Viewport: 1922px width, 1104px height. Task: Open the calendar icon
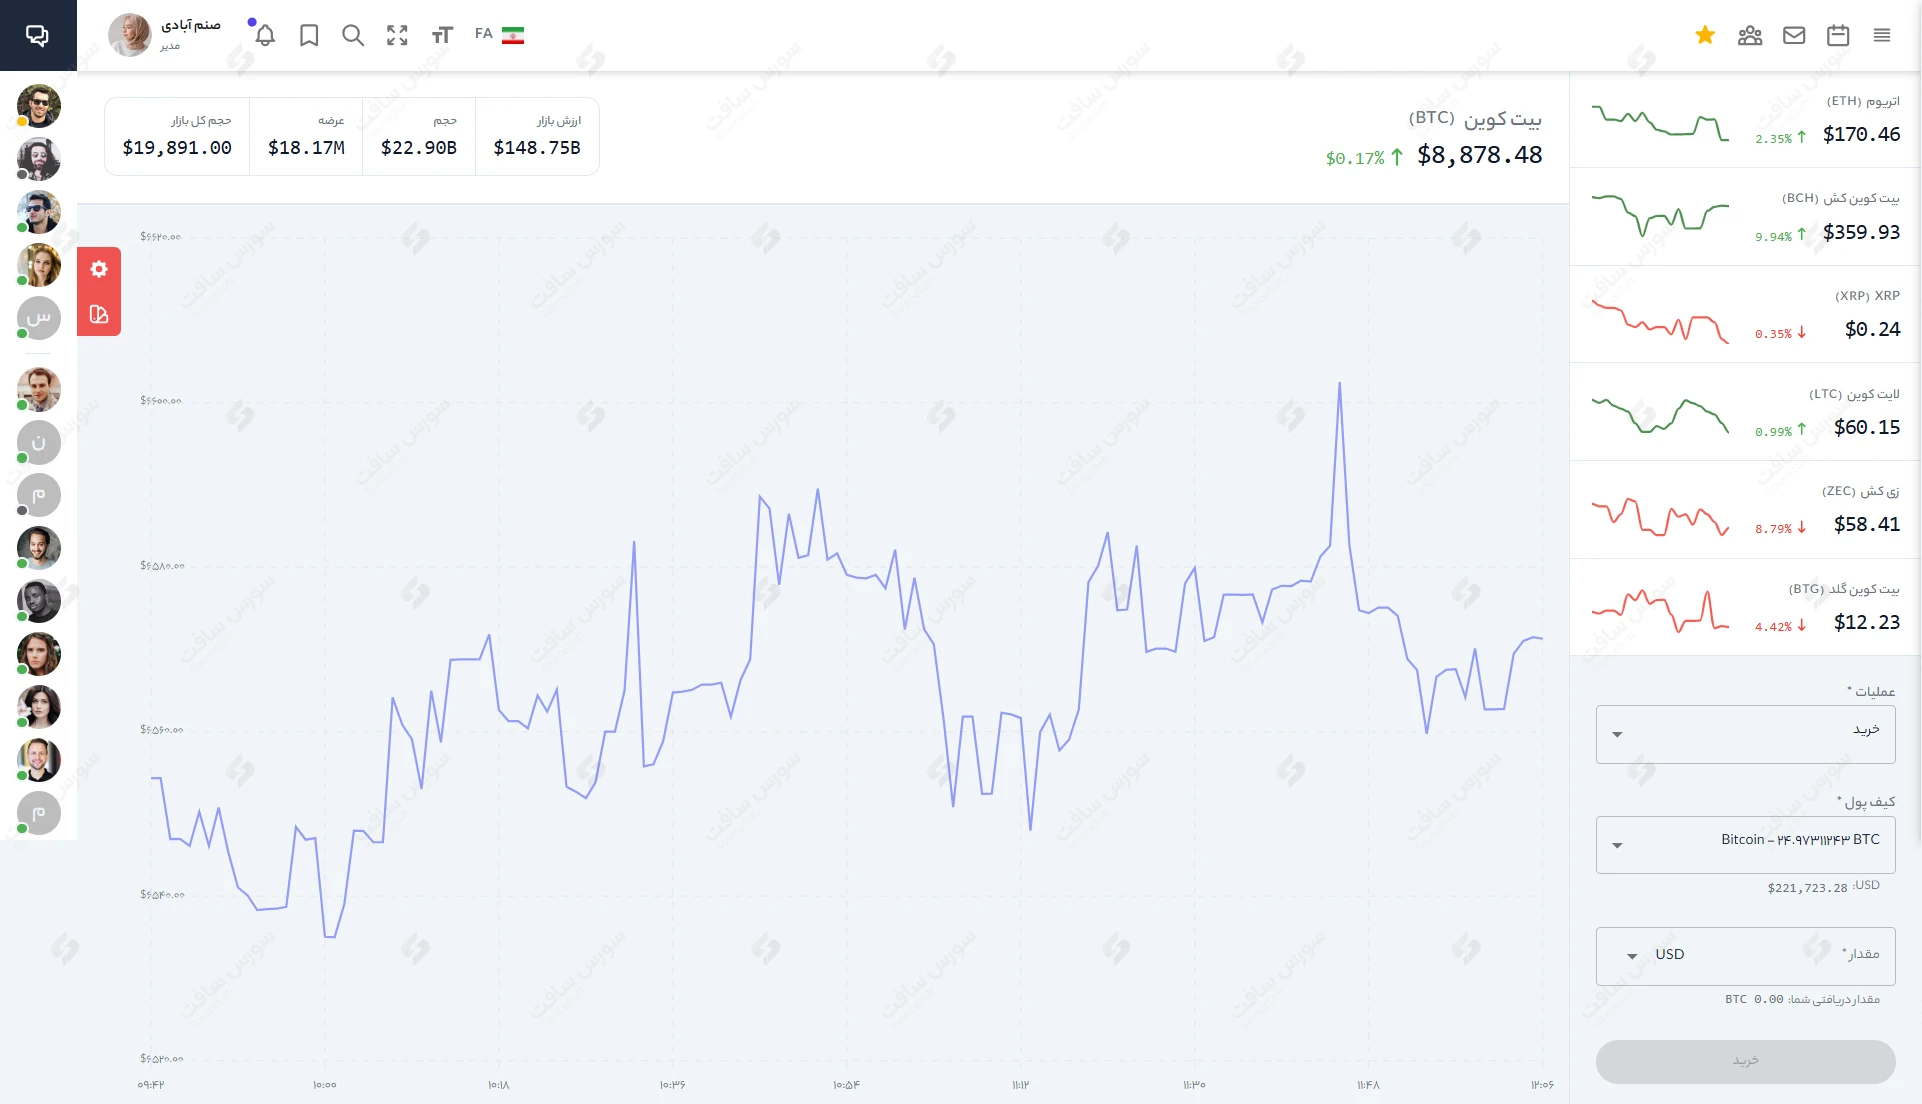1838,36
